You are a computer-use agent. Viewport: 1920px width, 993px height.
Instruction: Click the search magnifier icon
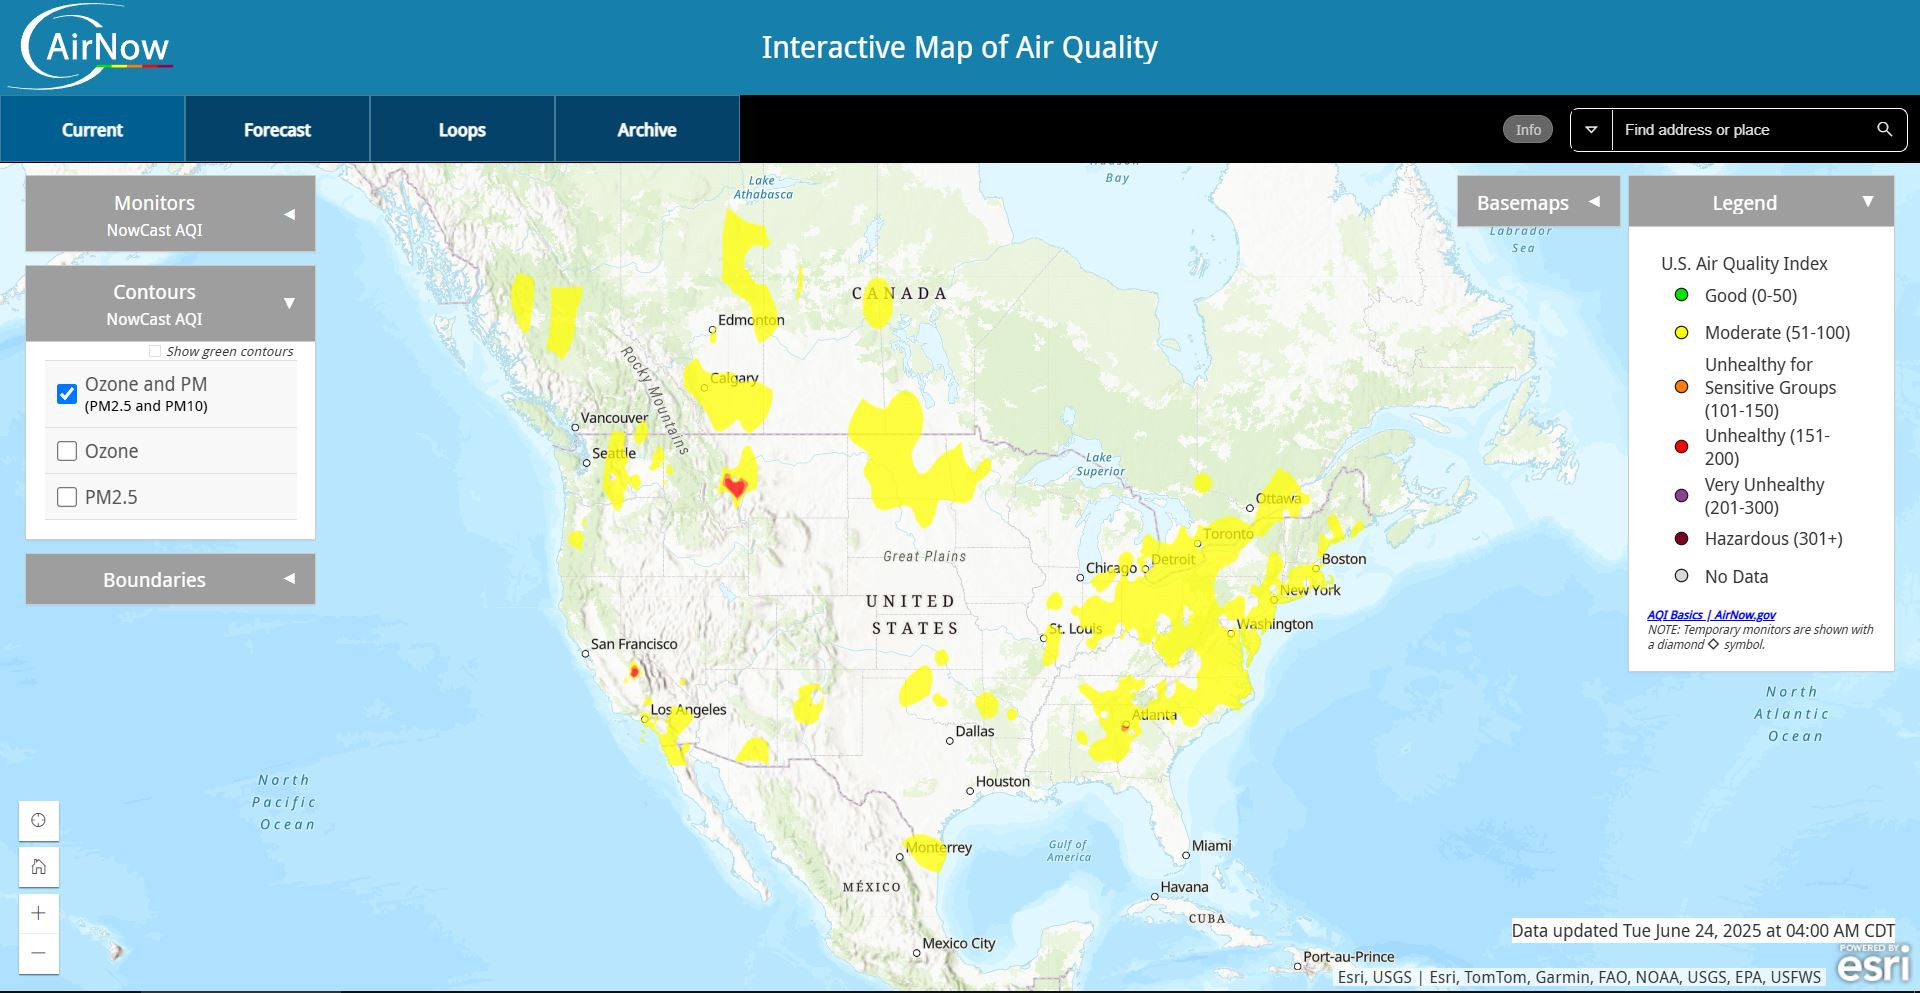click(1884, 130)
